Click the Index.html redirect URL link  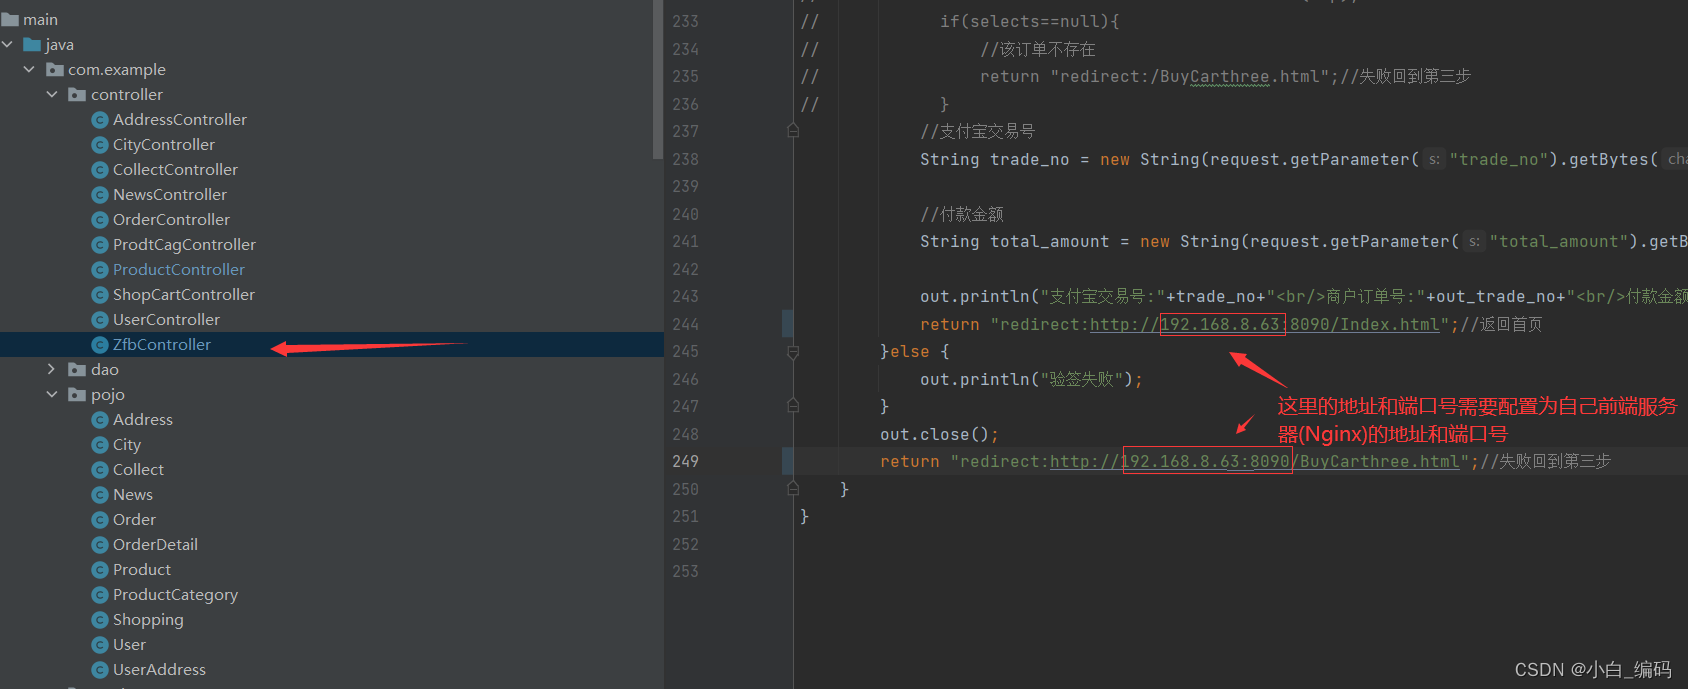click(x=1264, y=324)
